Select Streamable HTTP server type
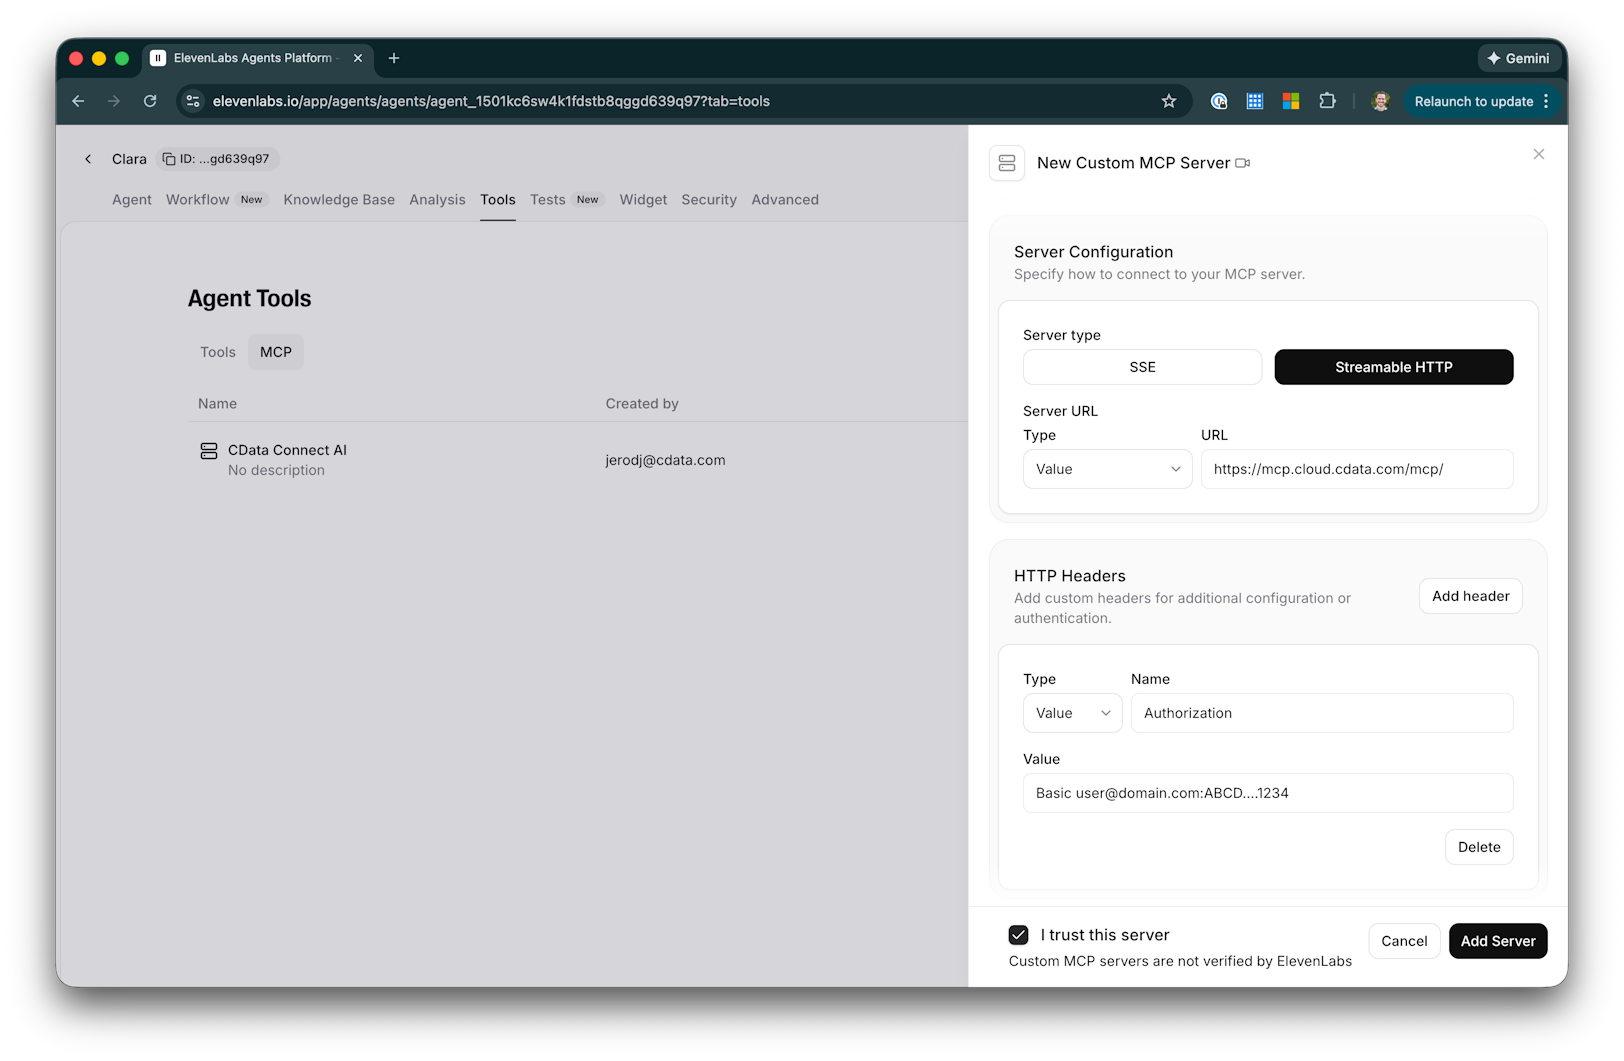Viewport: 1624px width, 1061px height. pos(1393,367)
